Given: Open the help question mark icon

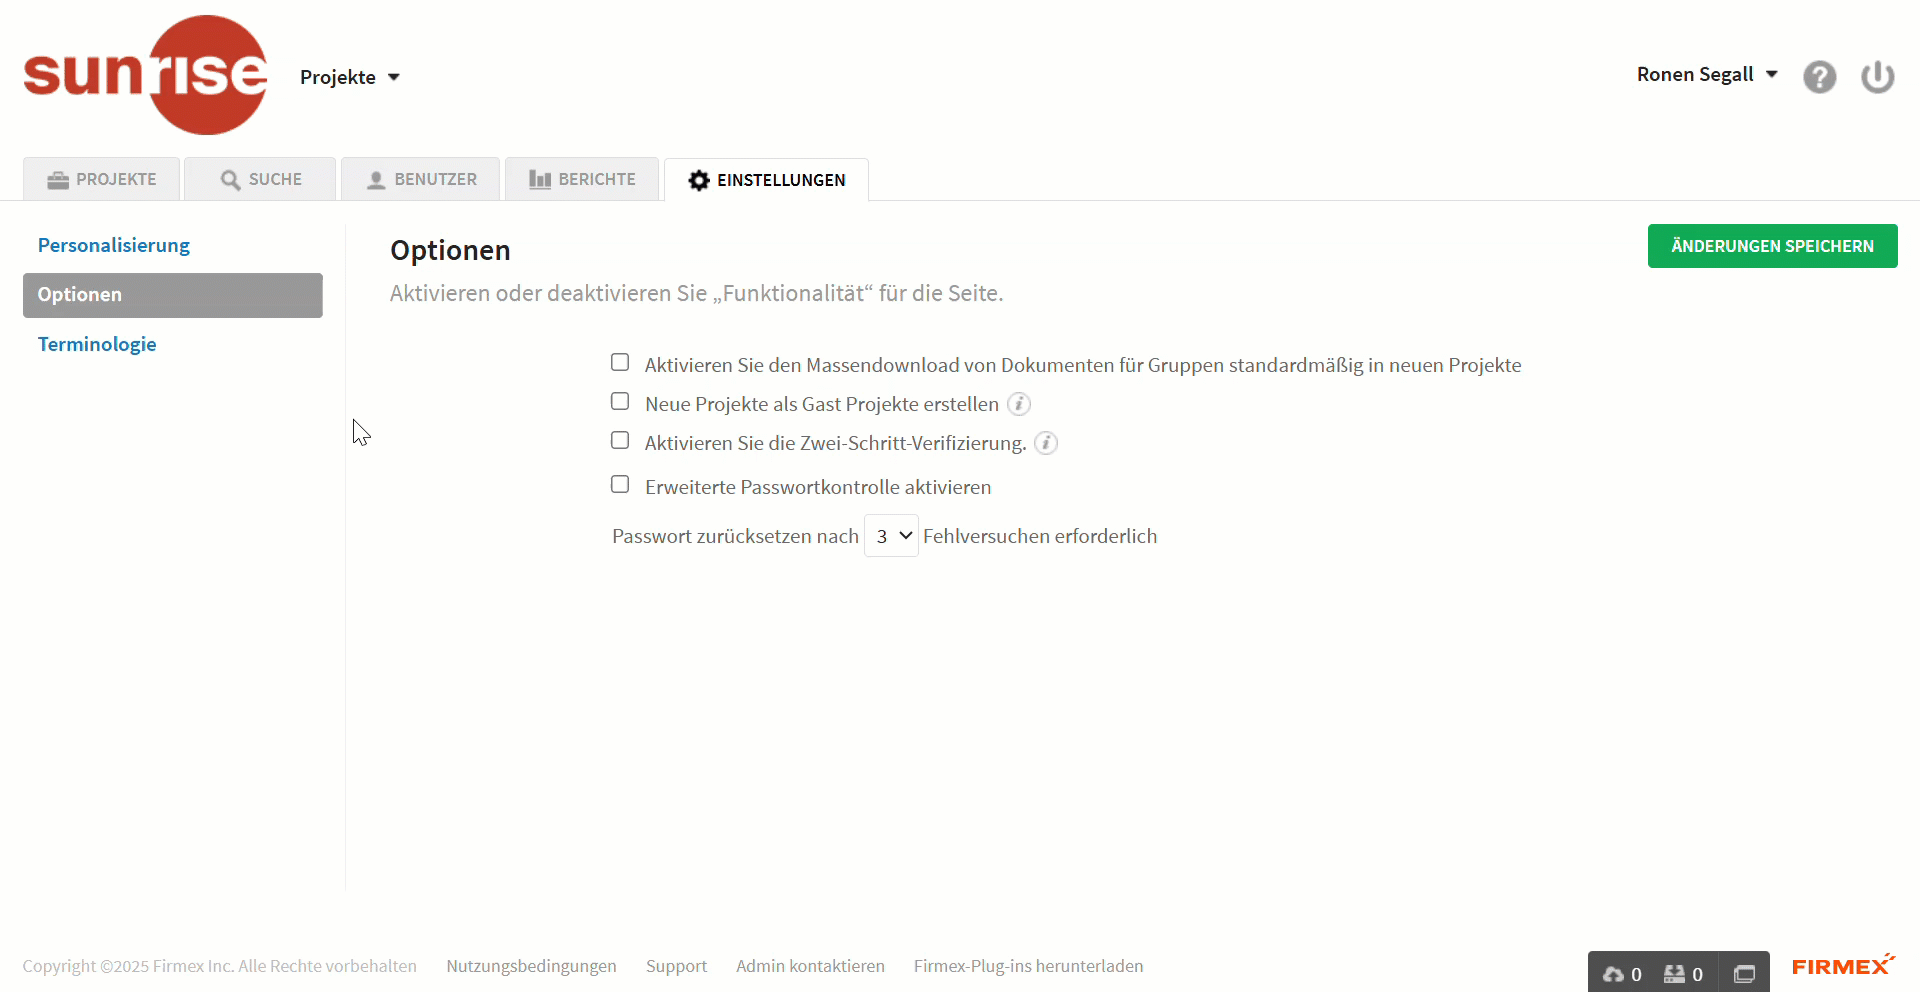Looking at the screenshot, I should 1819,77.
